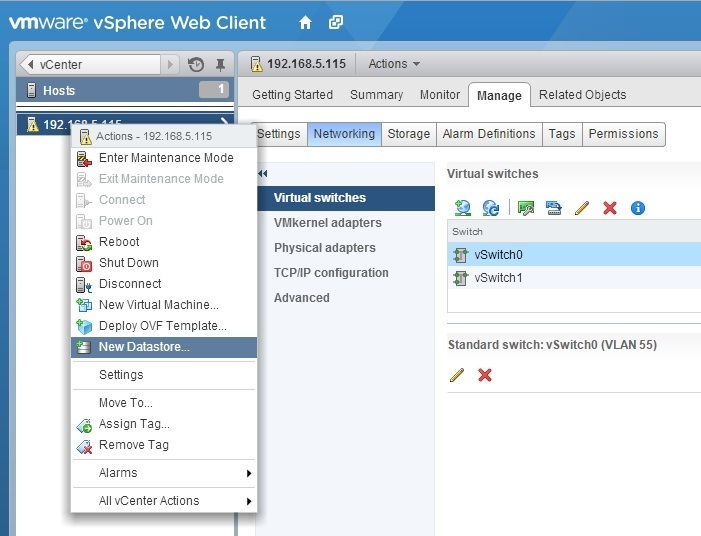This screenshot has height=536, width=701.
Task: Open VMkernel adapters section
Action: tap(346, 223)
